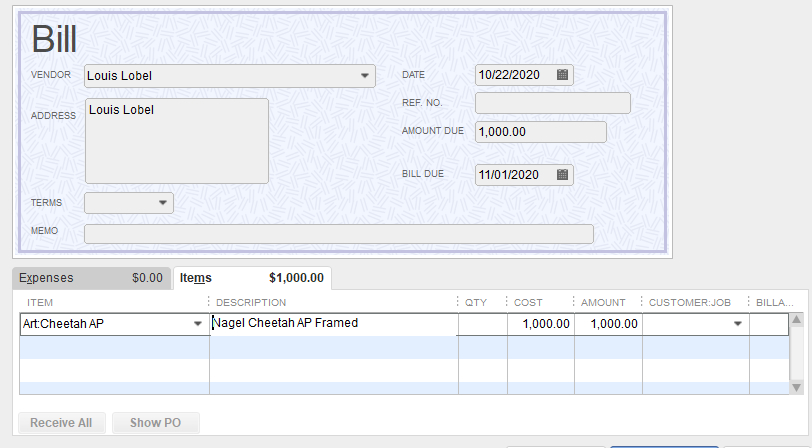The height and width of the screenshot is (448, 812).
Task: Click the Qty cell for Cheetah AP
Action: (482, 324)
